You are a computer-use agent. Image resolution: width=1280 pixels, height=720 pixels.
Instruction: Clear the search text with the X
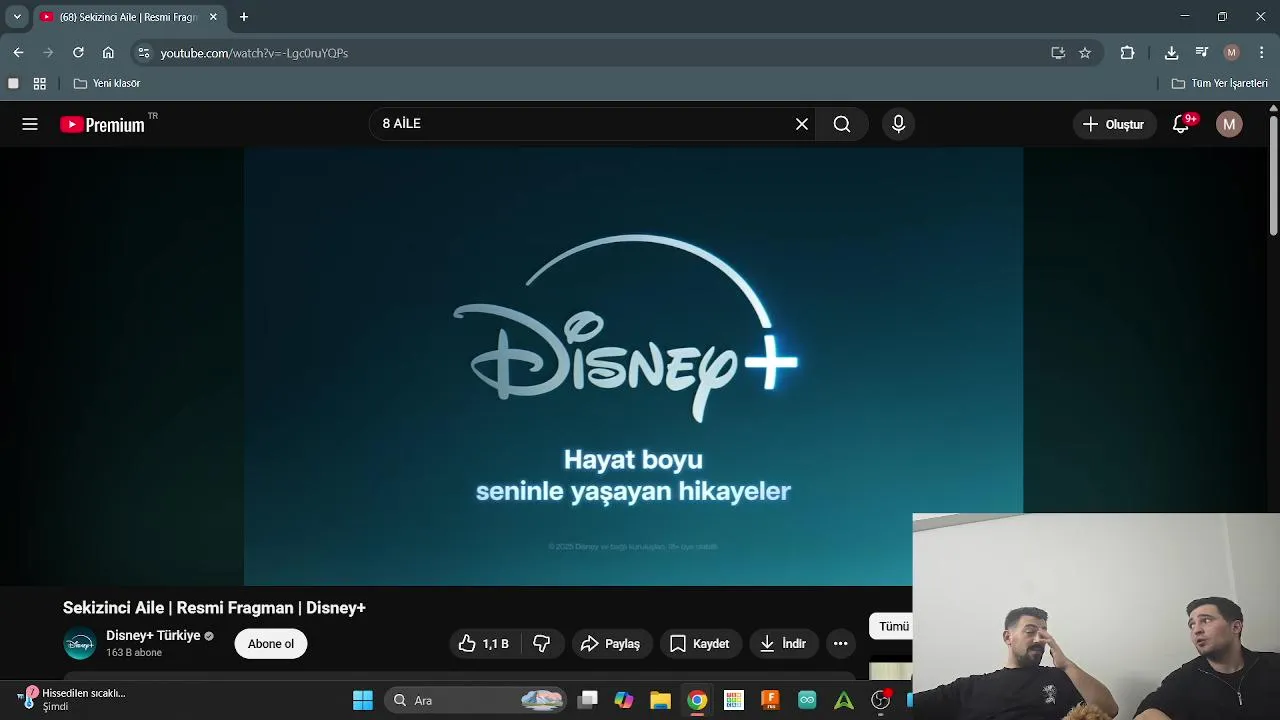[x=802, y=124]
